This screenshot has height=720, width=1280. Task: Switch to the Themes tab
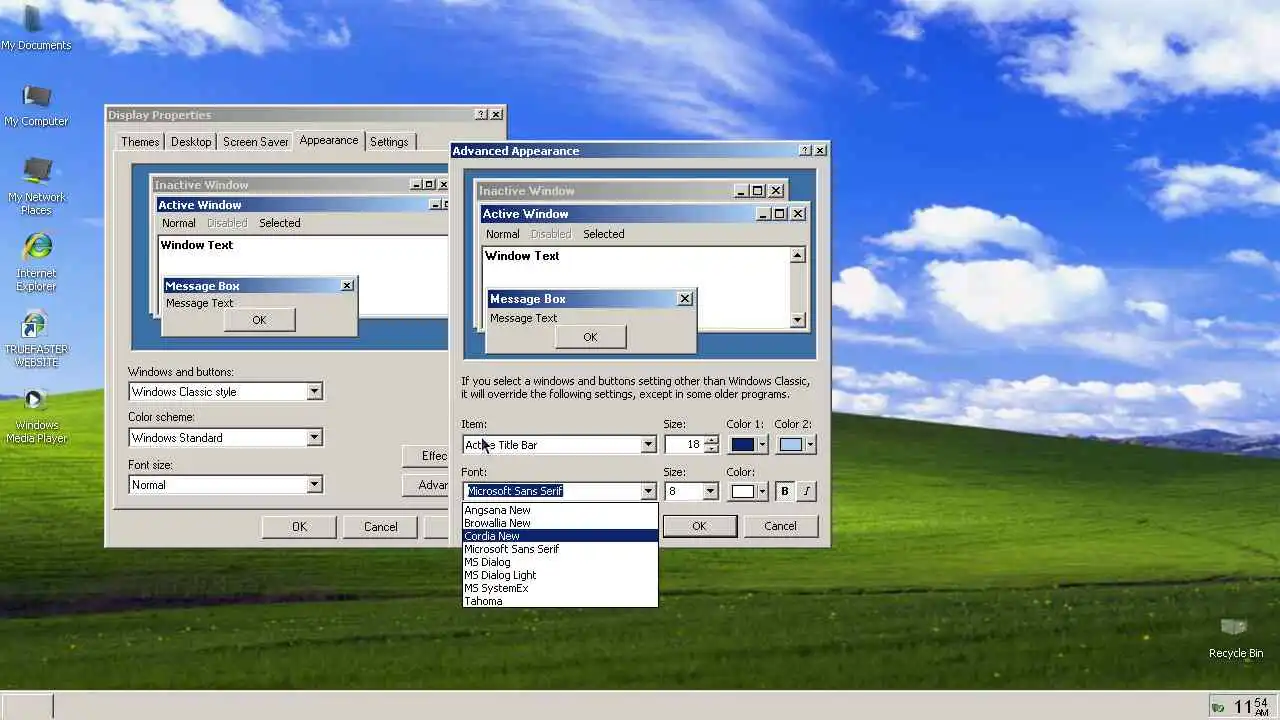[140, 142]
